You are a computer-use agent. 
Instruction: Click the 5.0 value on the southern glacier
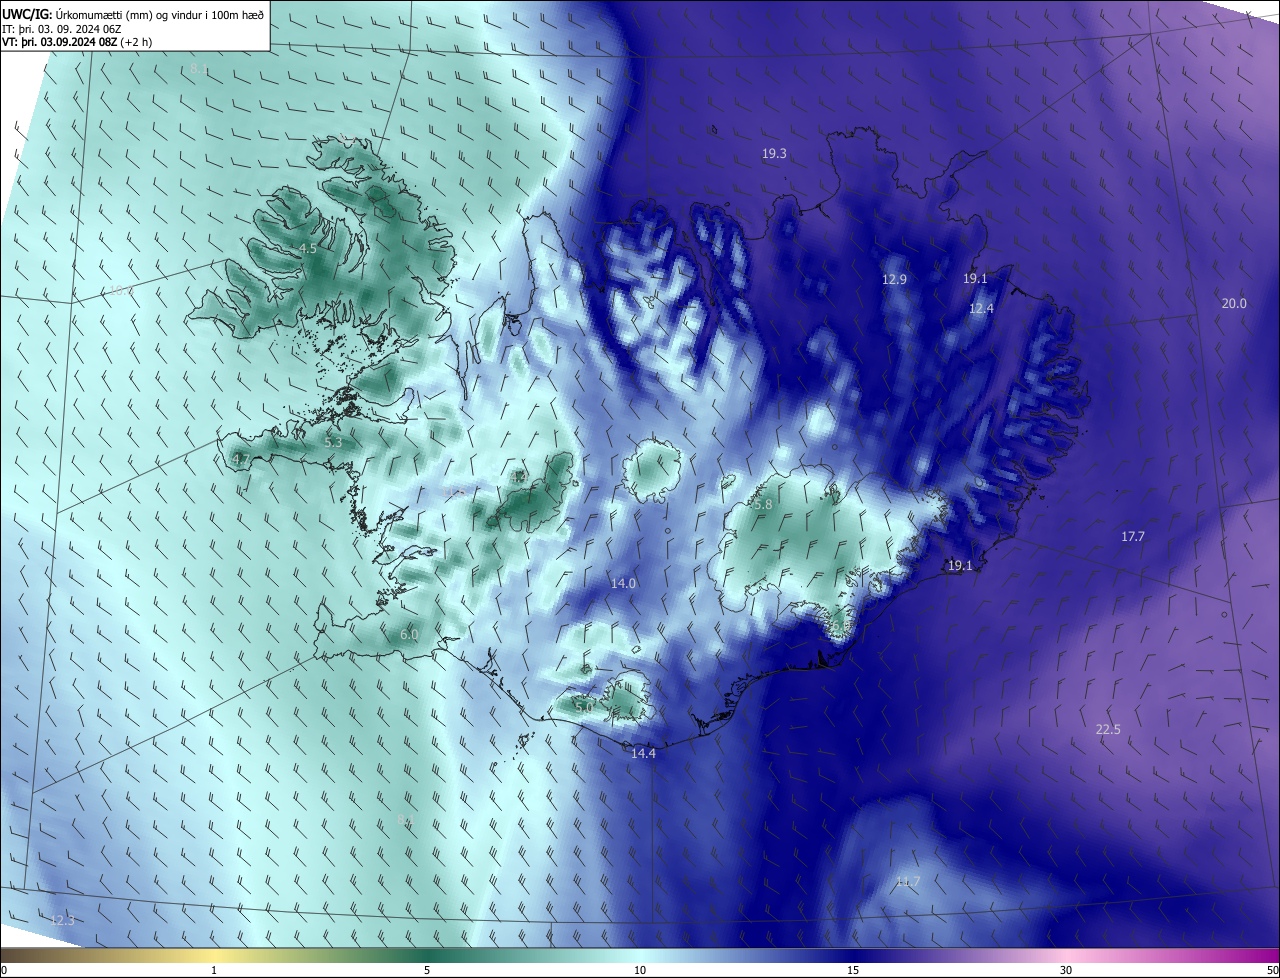584,707
